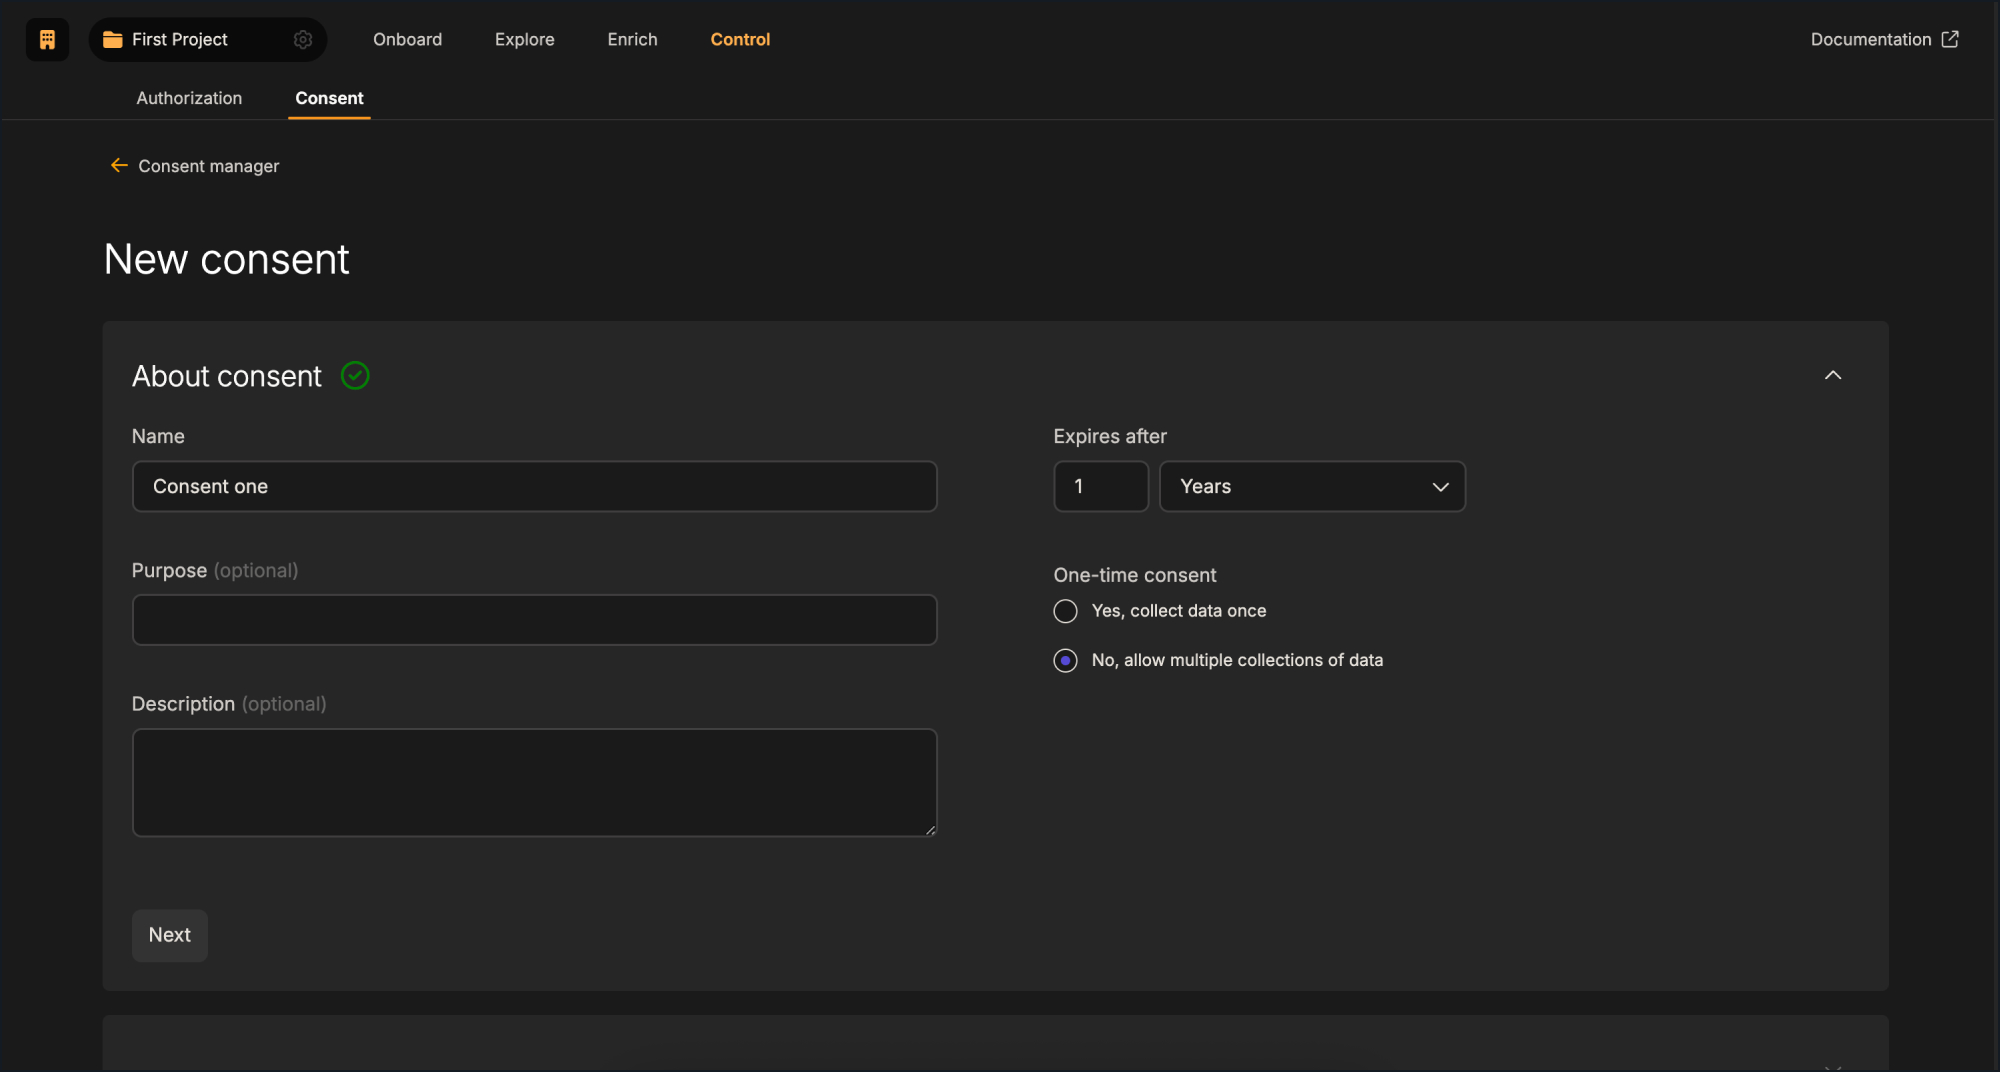Viewport: 2000px width, 1072px height.
Task: Select No, allow multiple collections of data
Action: pyautogui.click(x=1065, y=660)
